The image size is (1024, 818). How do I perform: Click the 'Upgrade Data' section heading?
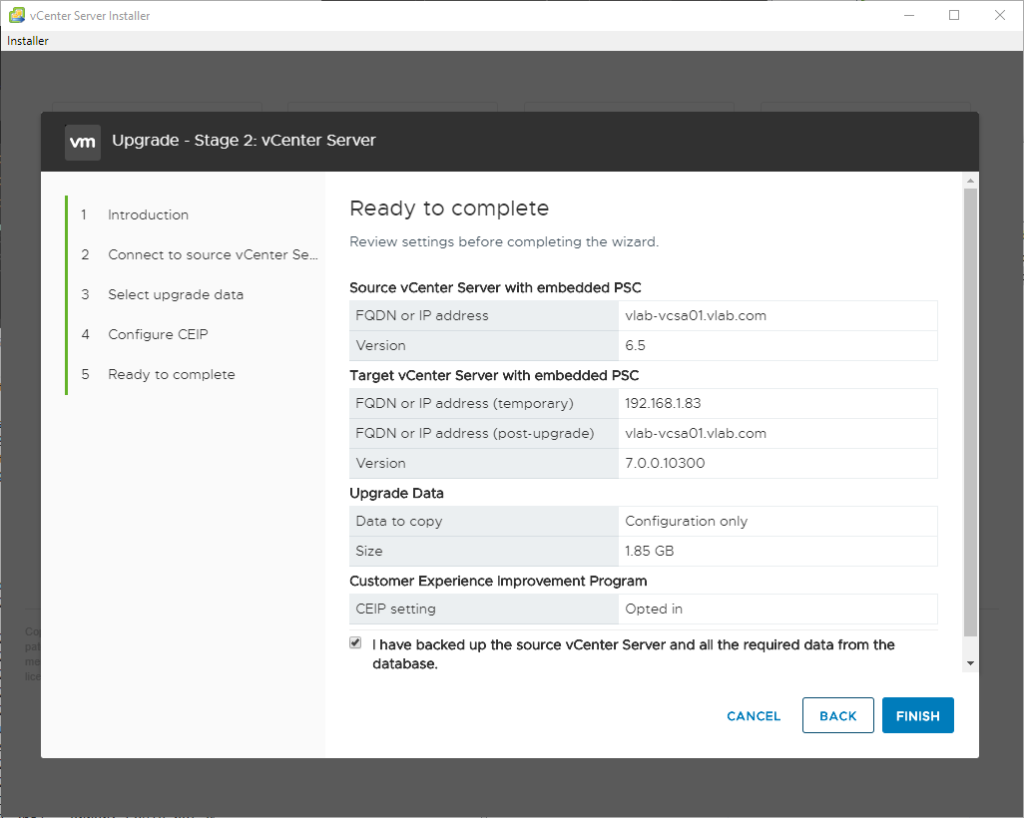(396, 493)
